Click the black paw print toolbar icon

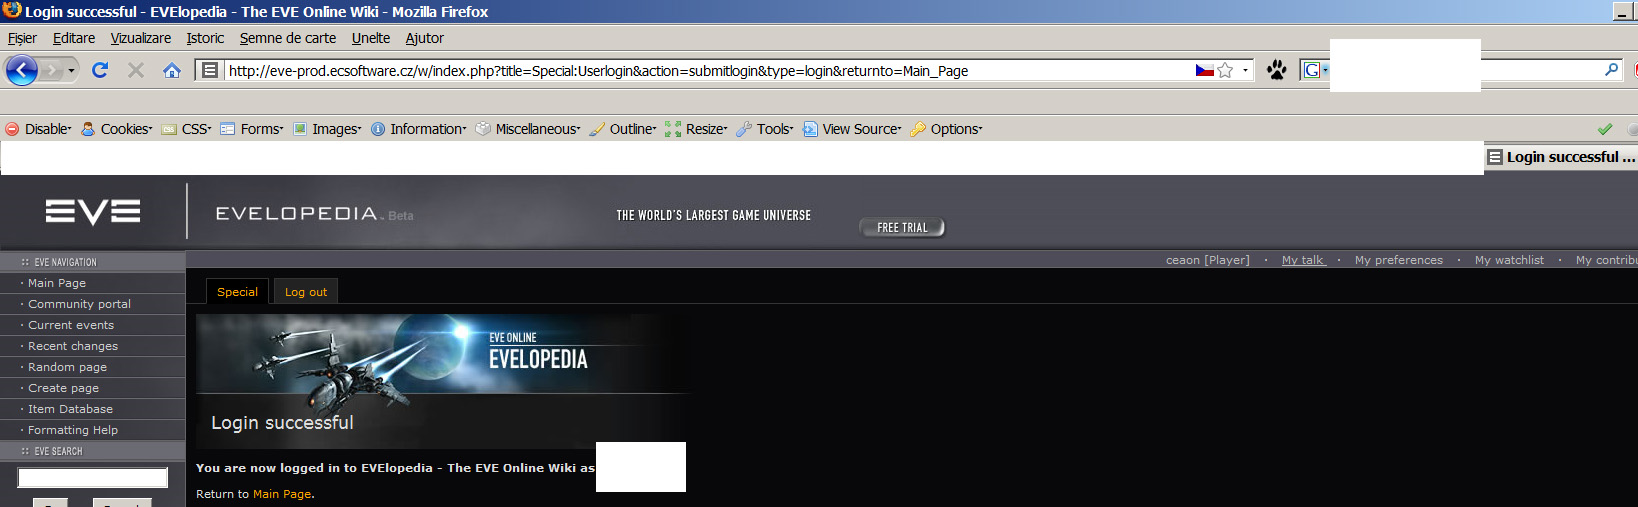[1277, 70]
